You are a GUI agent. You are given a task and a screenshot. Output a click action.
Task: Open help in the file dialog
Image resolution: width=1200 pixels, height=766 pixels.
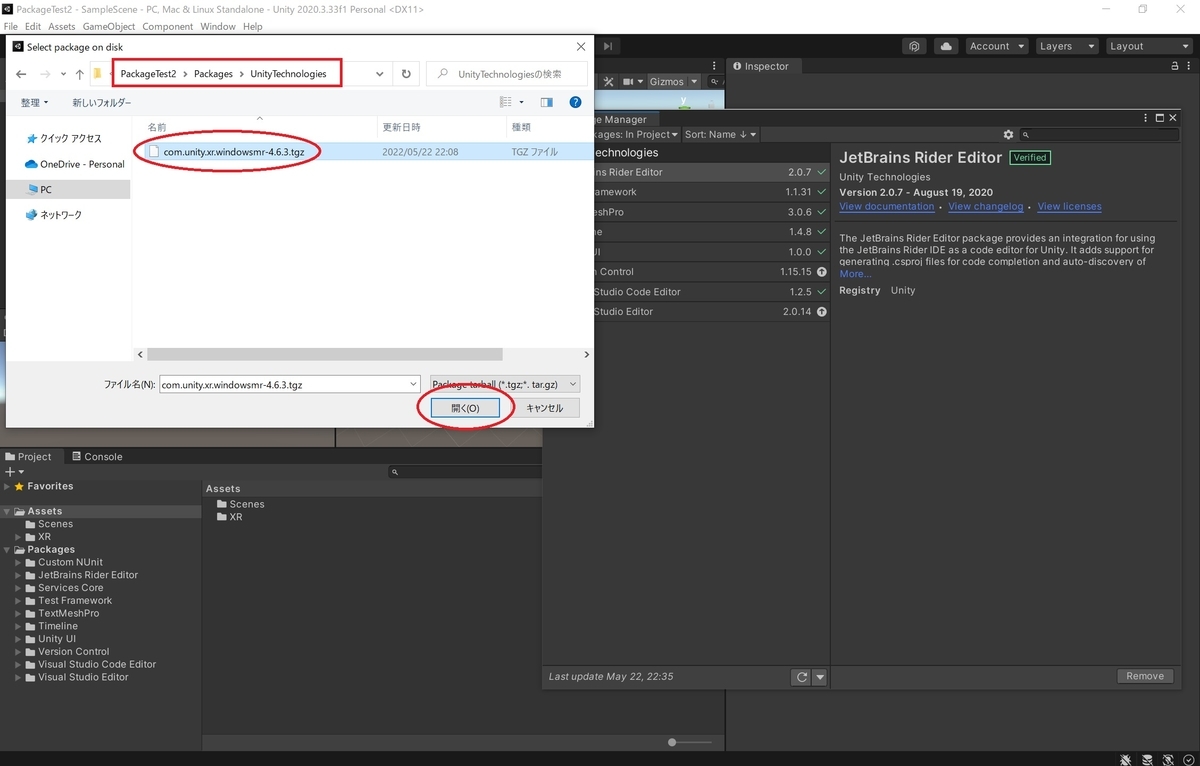575,102
